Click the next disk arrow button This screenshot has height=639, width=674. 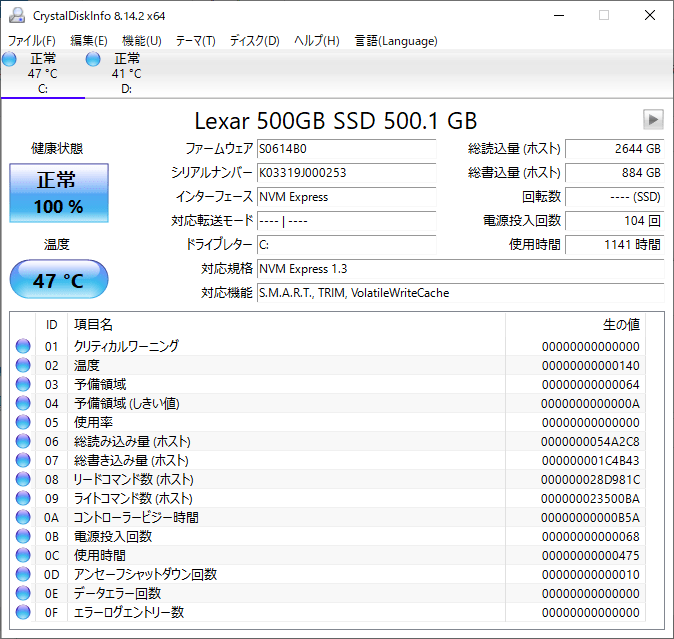(653, 119)
